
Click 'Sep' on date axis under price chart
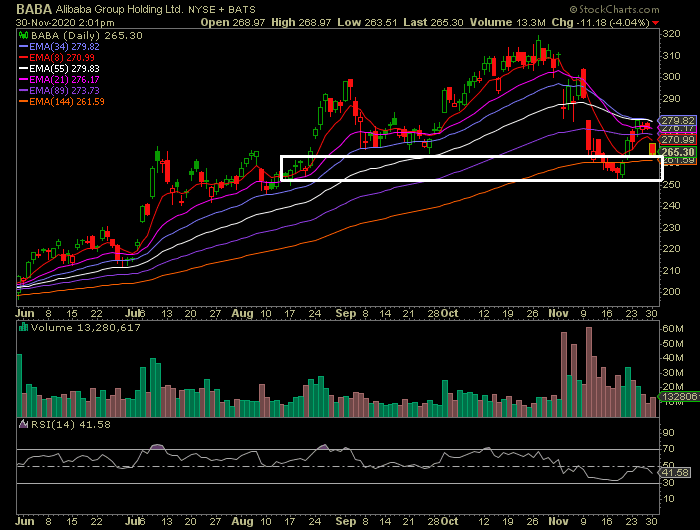[x=346, y=313]
